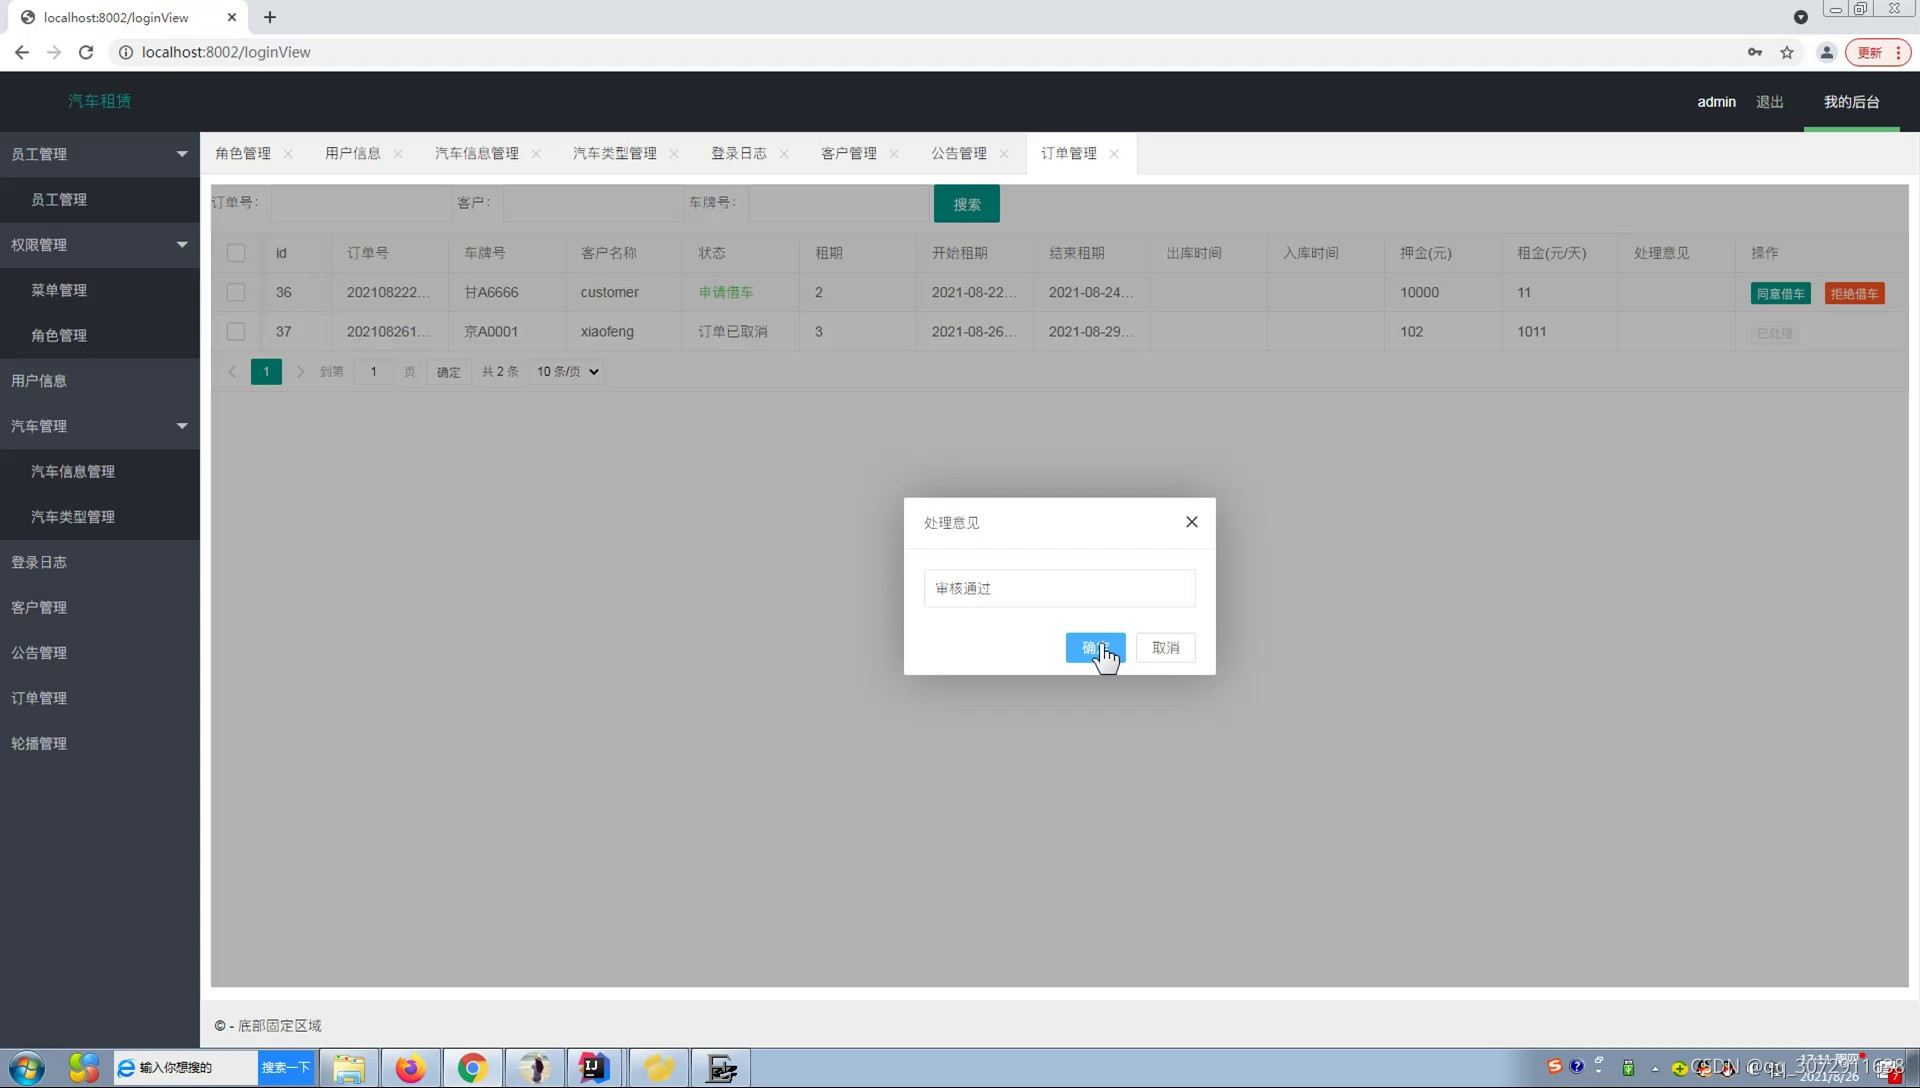1920x1088 pixels.
Task: Switch to the 汽车类型管理 tab
Action: [x=615, y=154]
